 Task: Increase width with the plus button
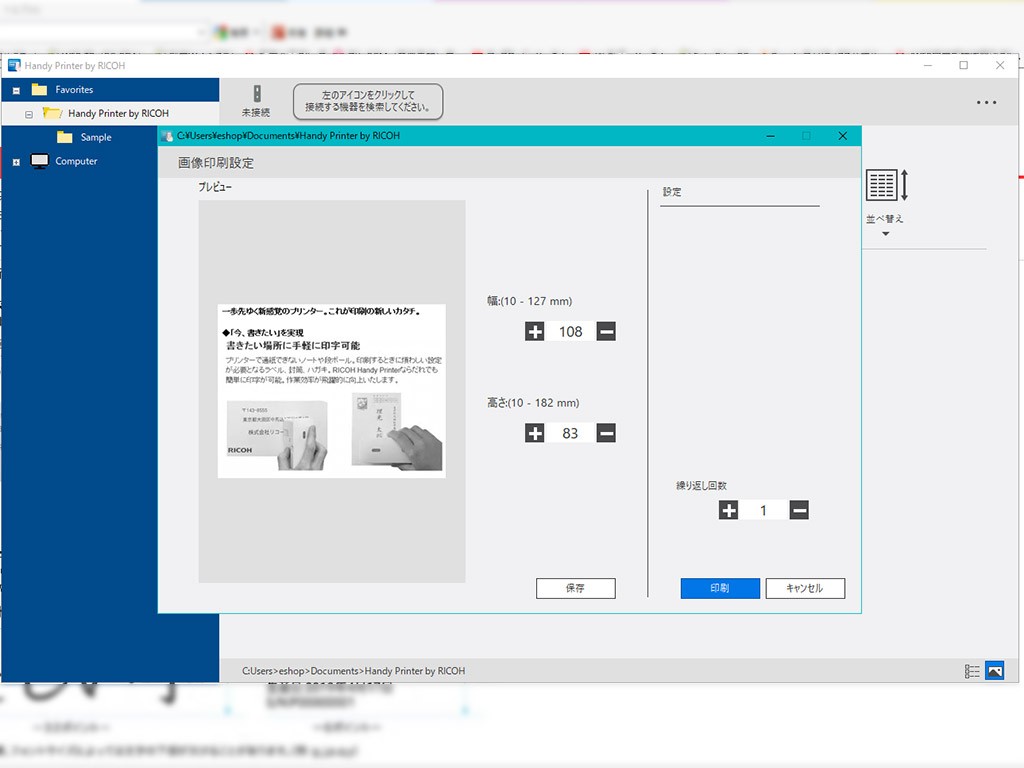pos(535,331)
